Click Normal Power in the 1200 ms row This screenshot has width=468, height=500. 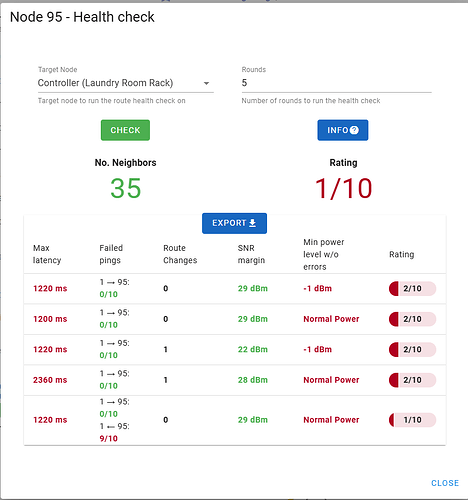pos(331,319)
